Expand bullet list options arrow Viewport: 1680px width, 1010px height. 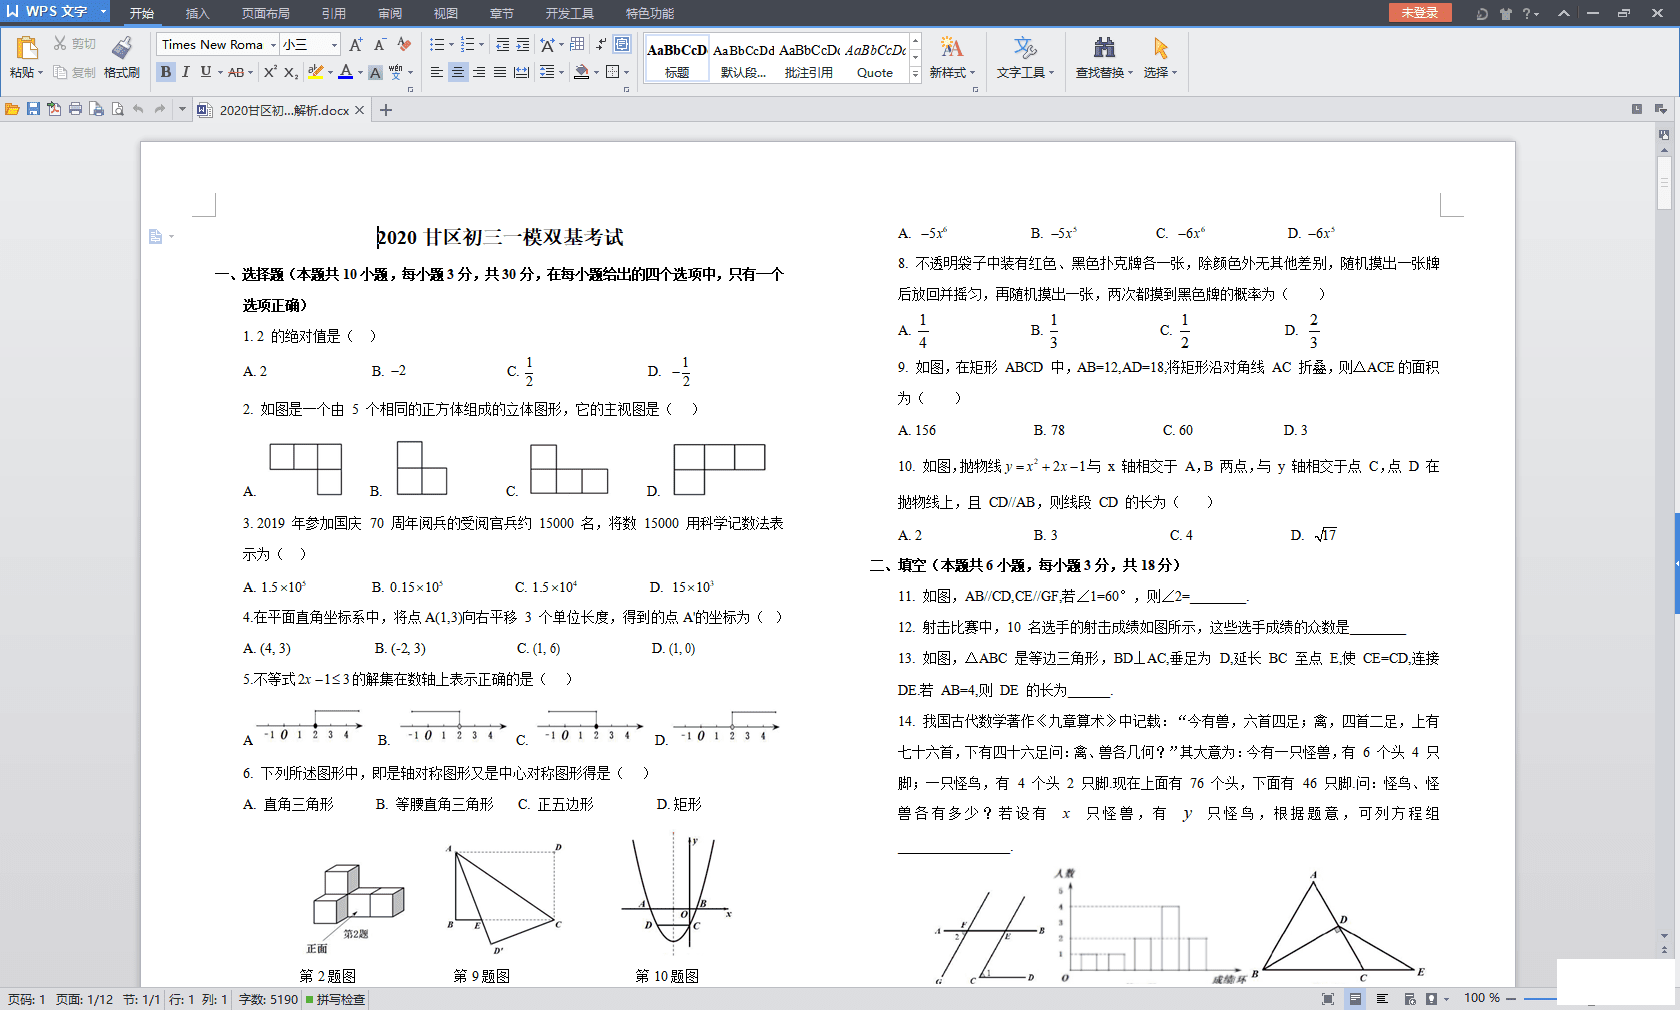(451, 44)
